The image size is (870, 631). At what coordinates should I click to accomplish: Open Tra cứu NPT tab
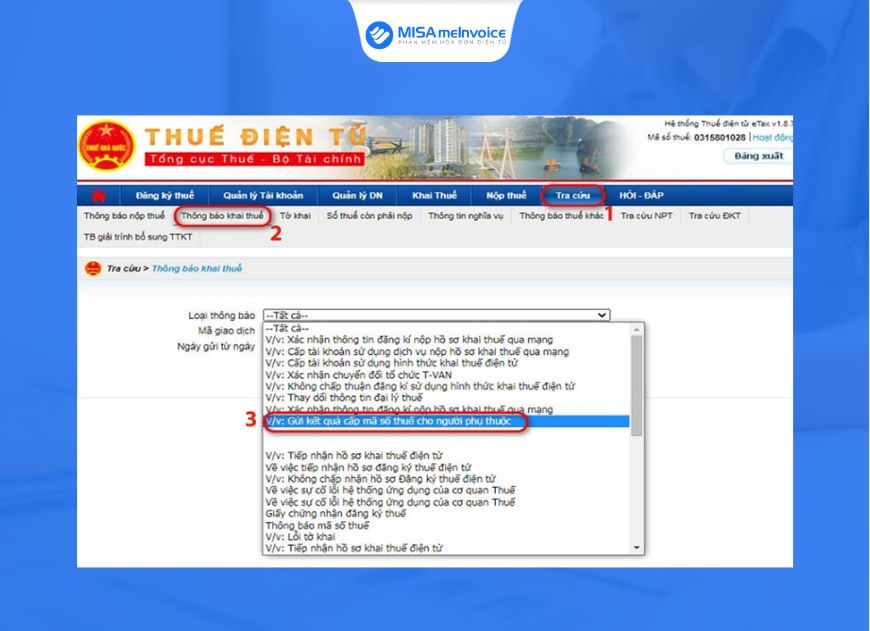646,216
